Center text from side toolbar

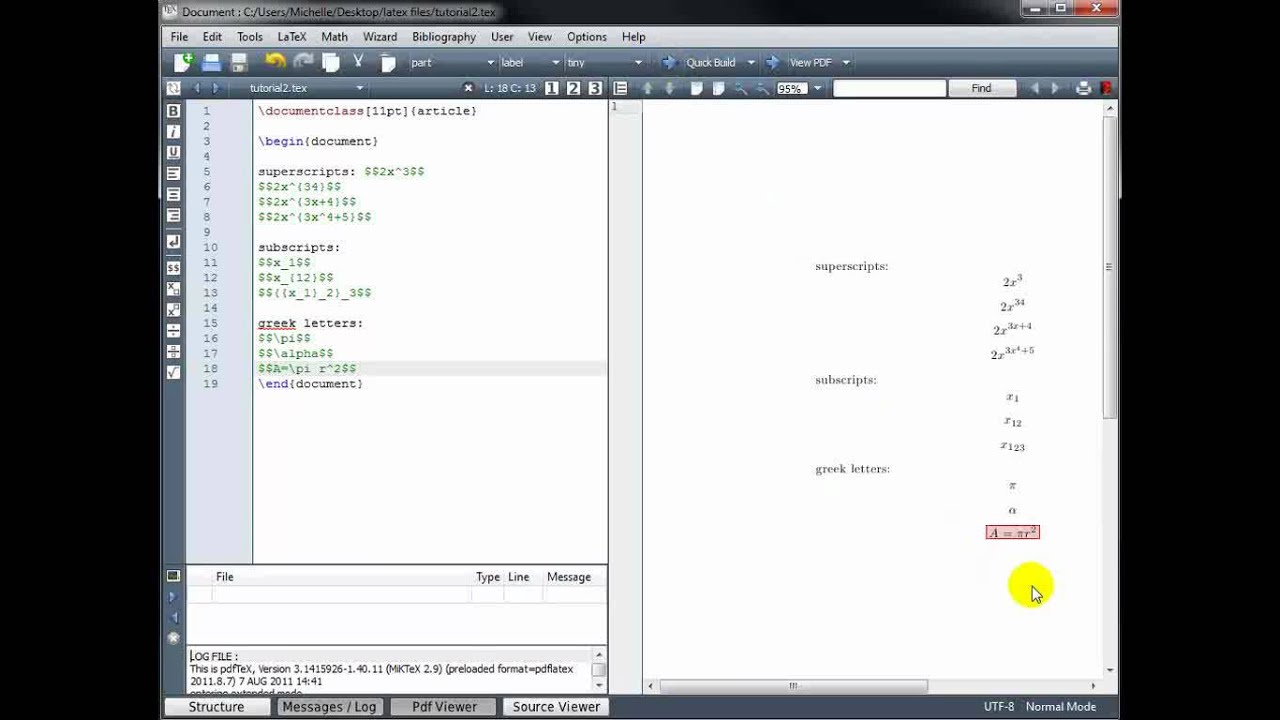173,195
